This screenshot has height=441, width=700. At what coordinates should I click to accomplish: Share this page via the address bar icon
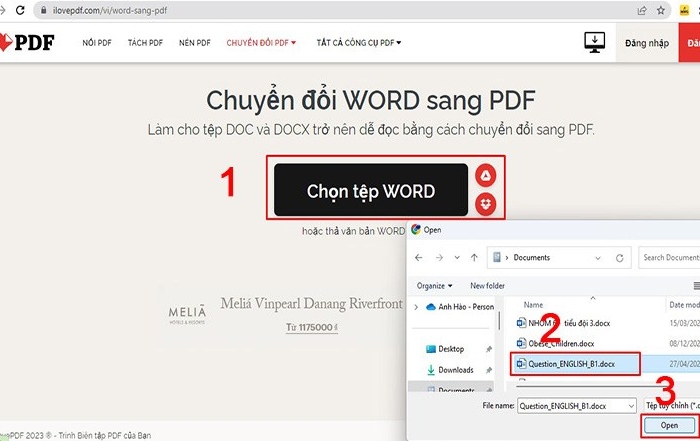642,10
